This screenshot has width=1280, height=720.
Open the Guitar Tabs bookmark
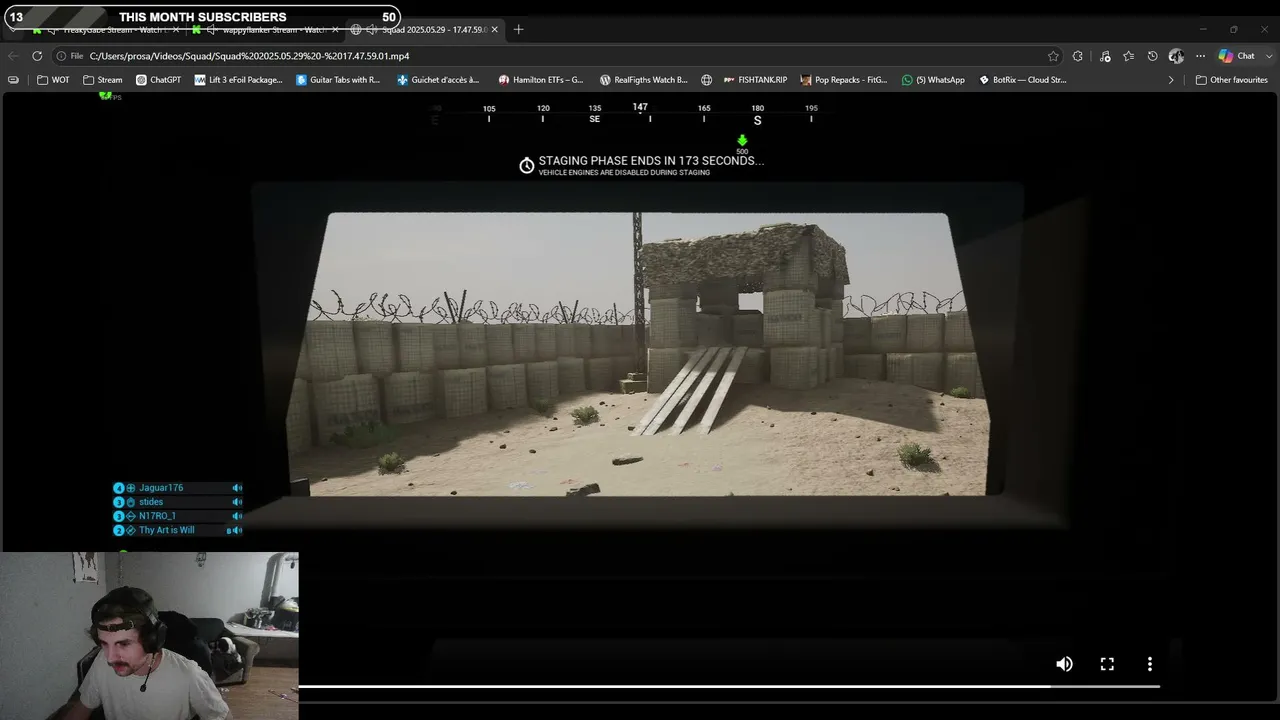tap(338, 80)
